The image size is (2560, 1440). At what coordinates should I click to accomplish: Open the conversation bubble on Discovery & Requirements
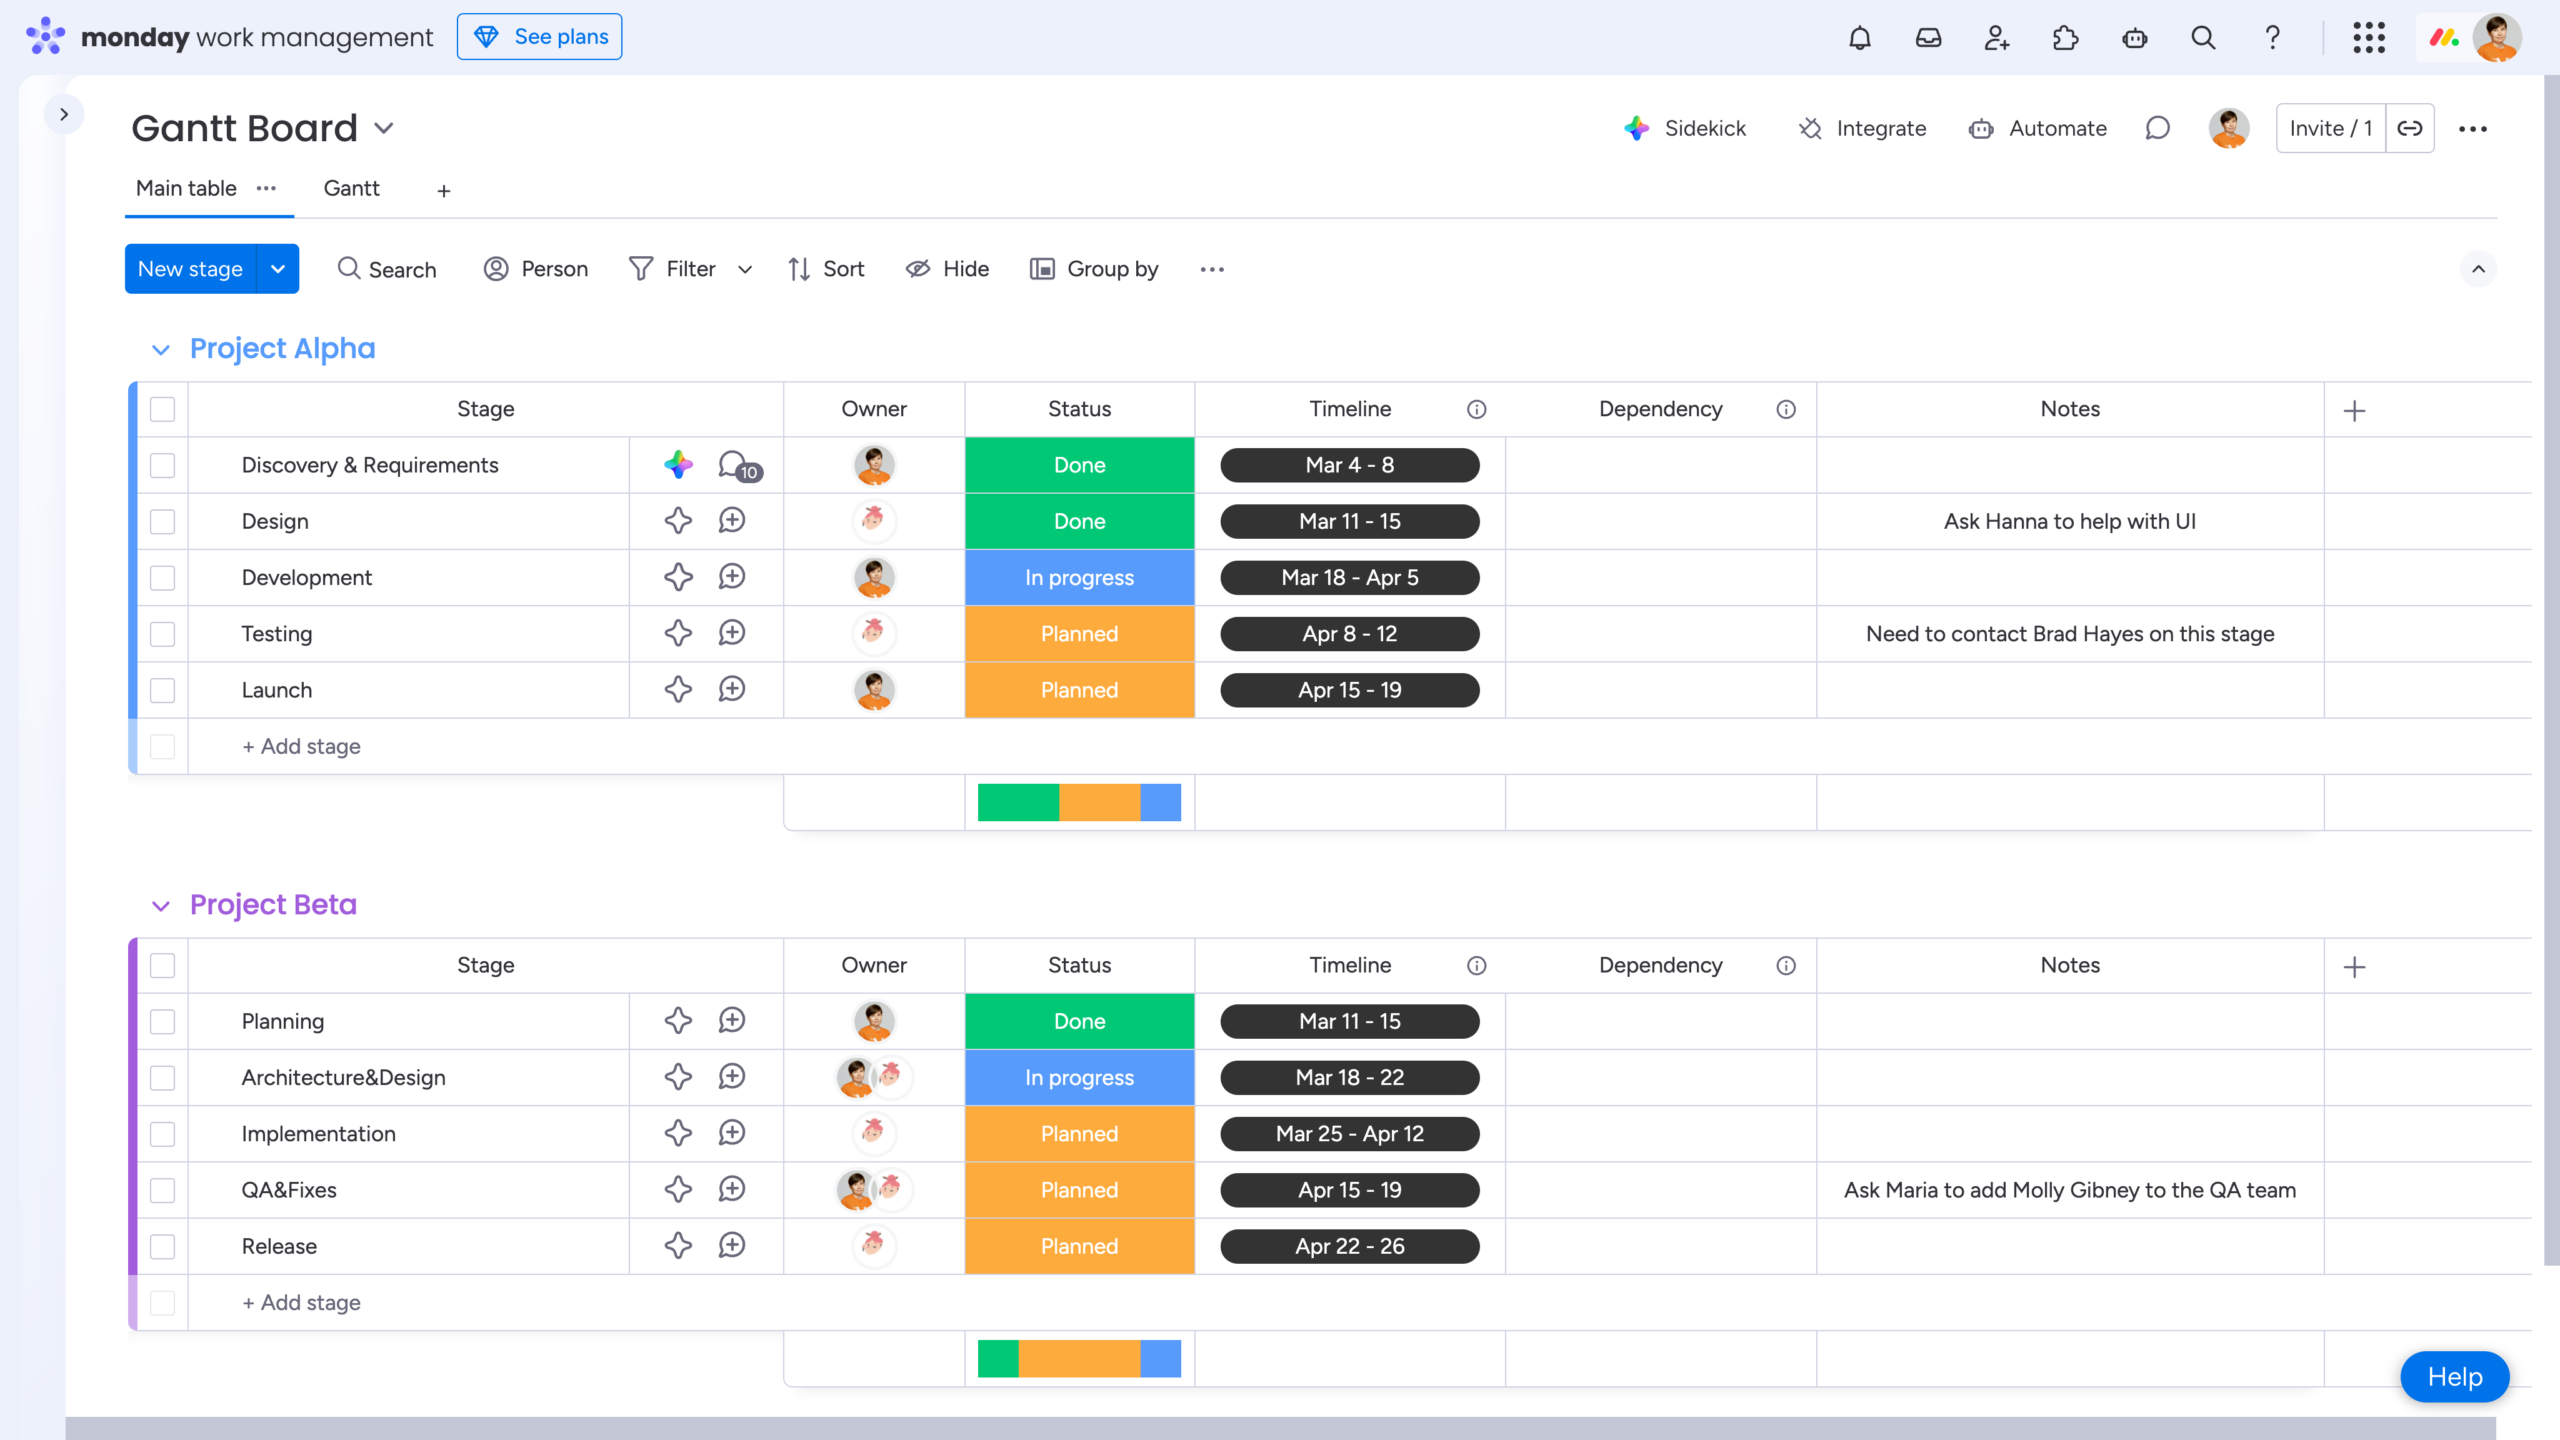pyautogui.click(x=733, y=464)
